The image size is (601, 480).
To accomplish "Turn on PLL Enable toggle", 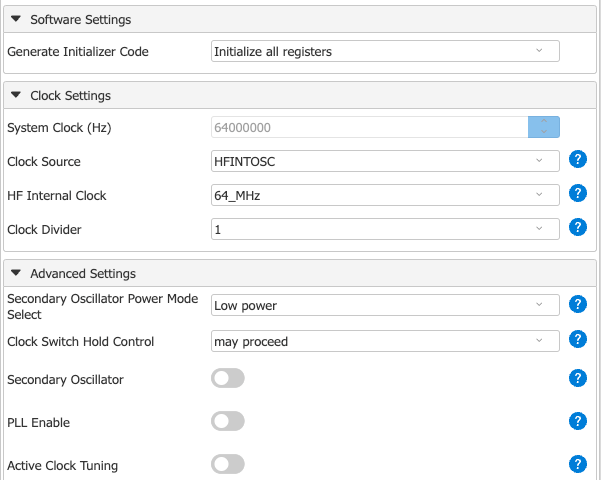I will point(228,421).
